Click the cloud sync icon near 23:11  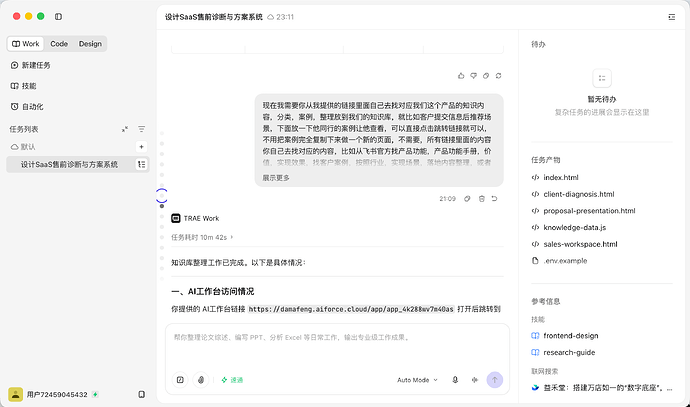(271, 17)
